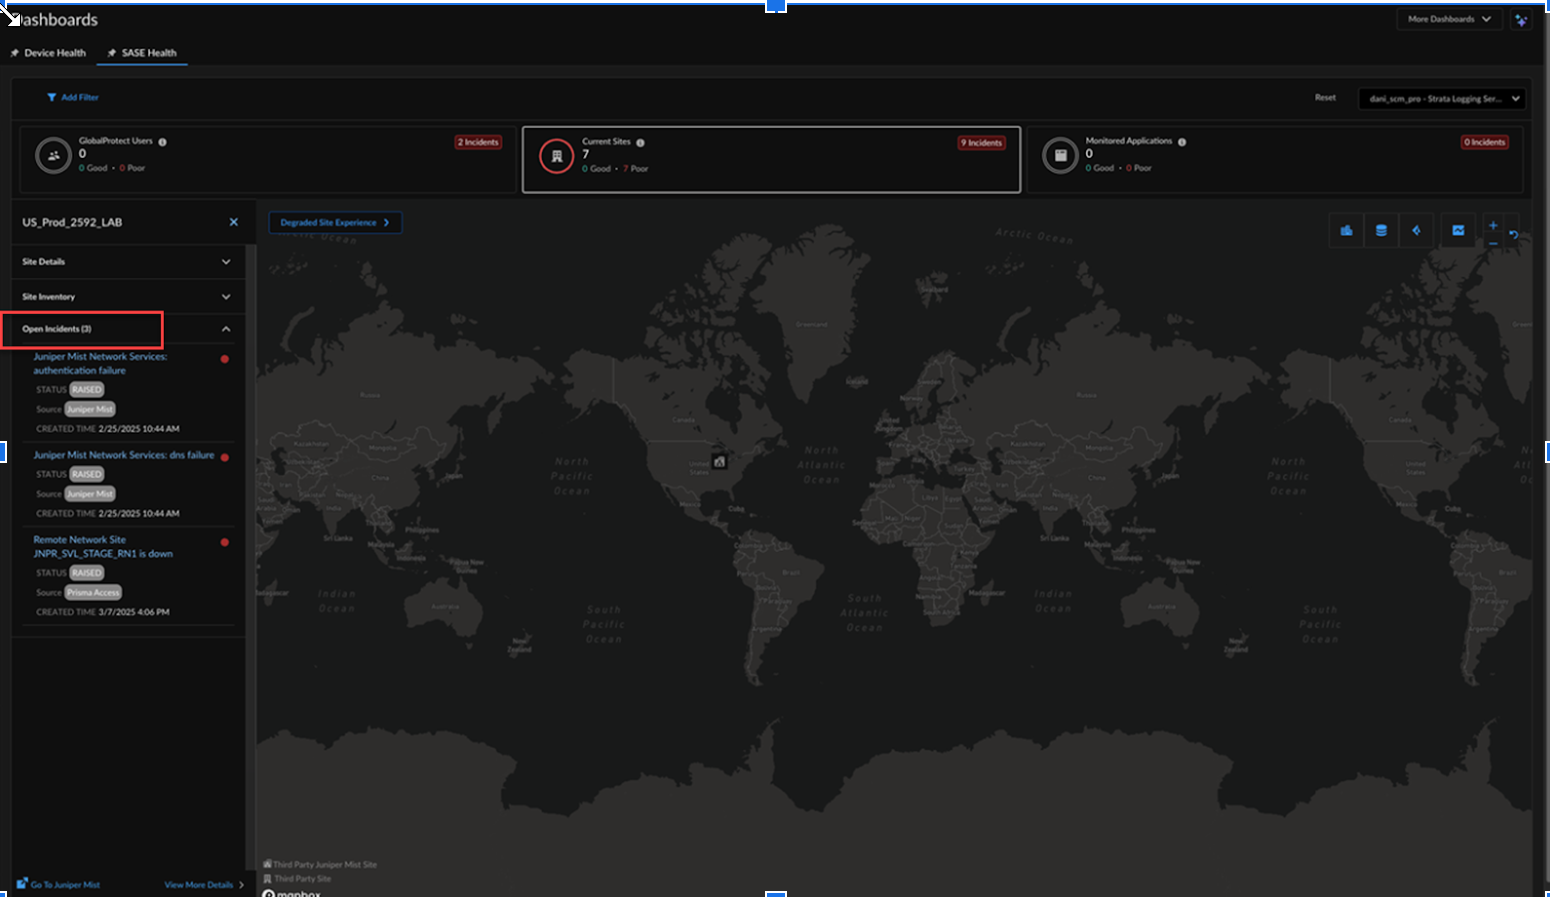Click the Degraded Site Experience button

(335, 223)
